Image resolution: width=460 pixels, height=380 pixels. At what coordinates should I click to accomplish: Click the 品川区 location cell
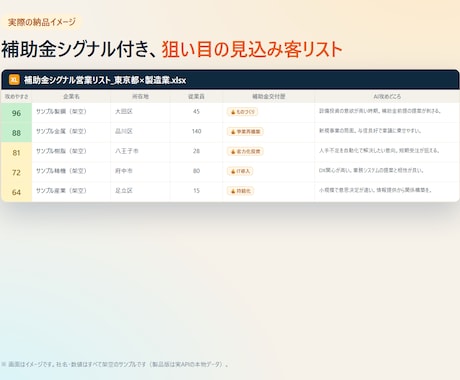(x=124, y=131)
